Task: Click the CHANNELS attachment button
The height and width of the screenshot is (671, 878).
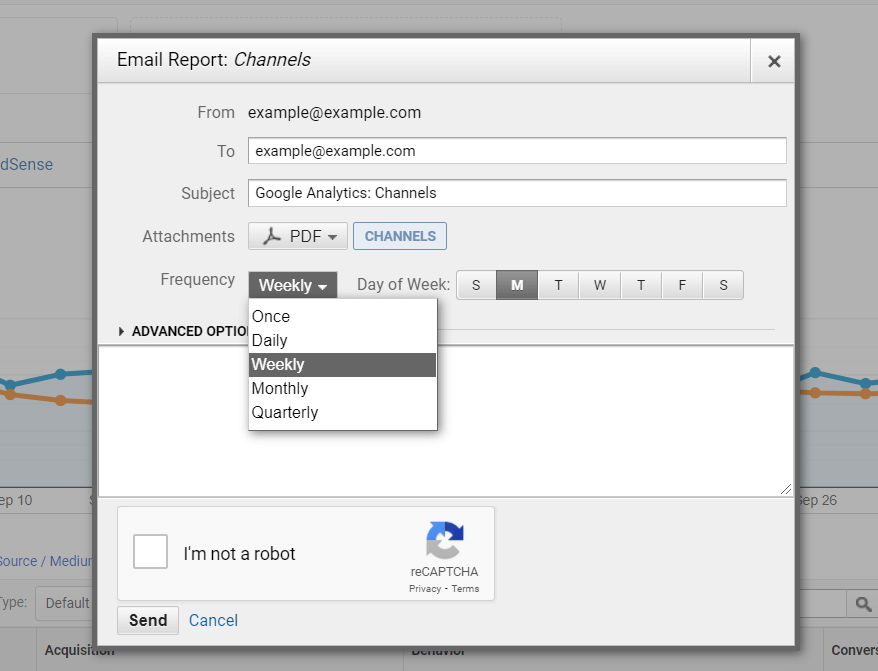Action: (x=400, y=236)
